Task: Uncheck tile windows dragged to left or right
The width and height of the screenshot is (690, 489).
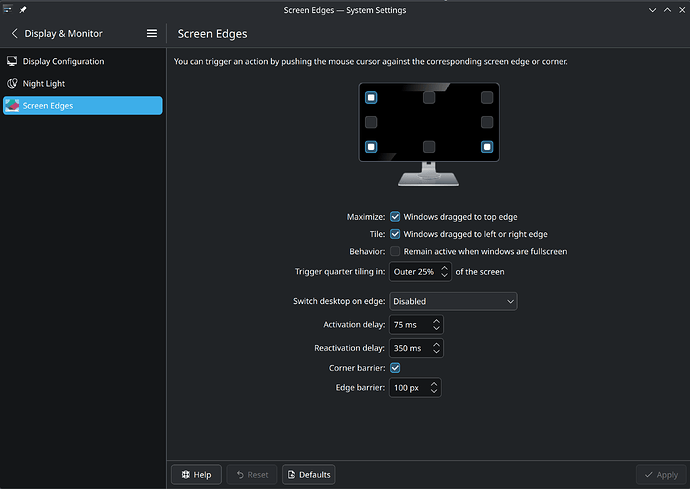Action: click(x=395, y=234)
